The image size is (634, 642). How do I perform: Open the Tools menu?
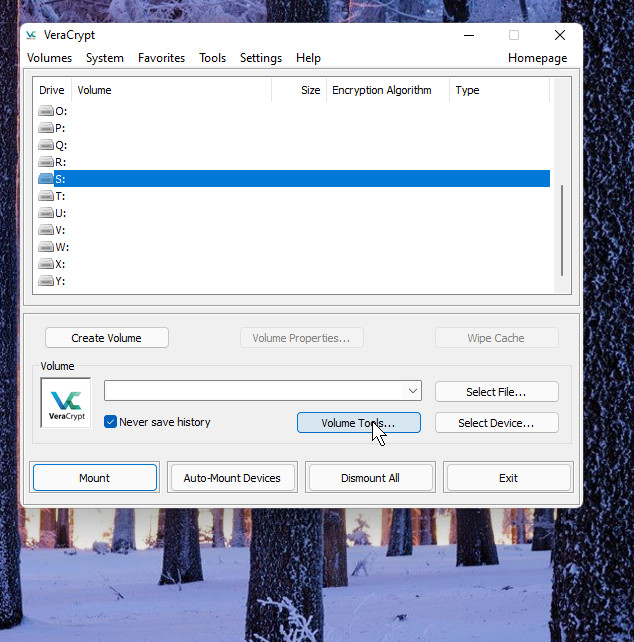[x=213, y=58]
